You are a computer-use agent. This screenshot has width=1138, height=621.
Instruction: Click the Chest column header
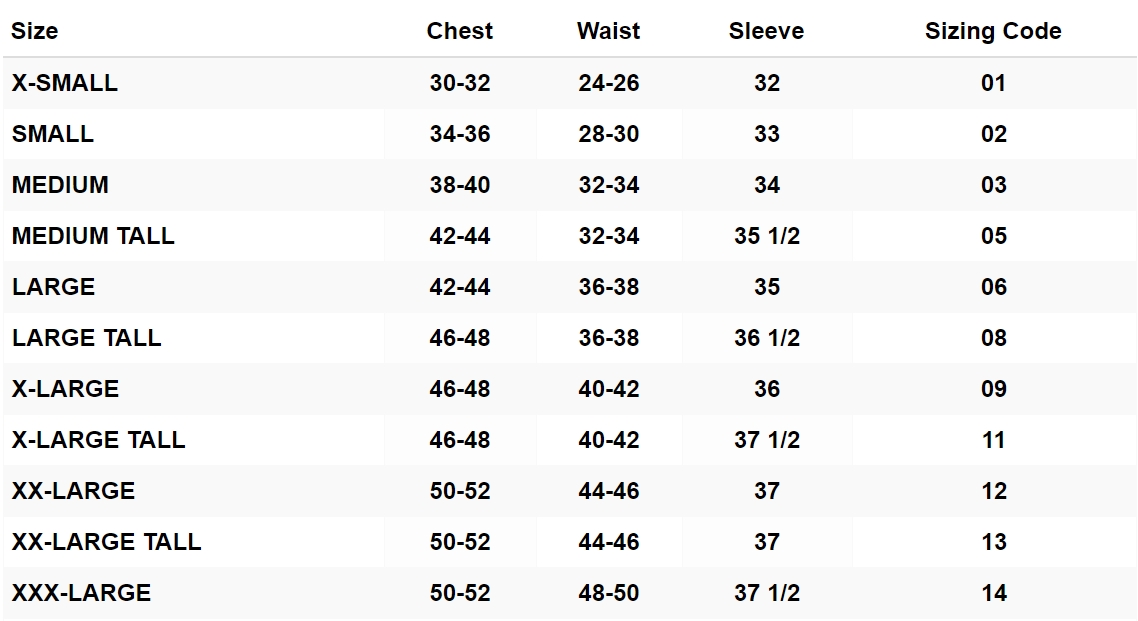click(x=460, y=31)
